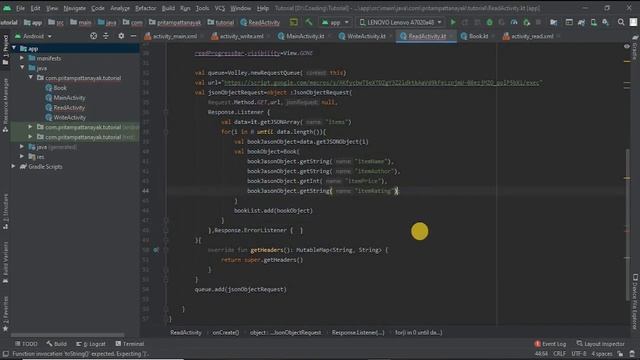
Task: Click the Project side stripe button
Action: point(5,50)
